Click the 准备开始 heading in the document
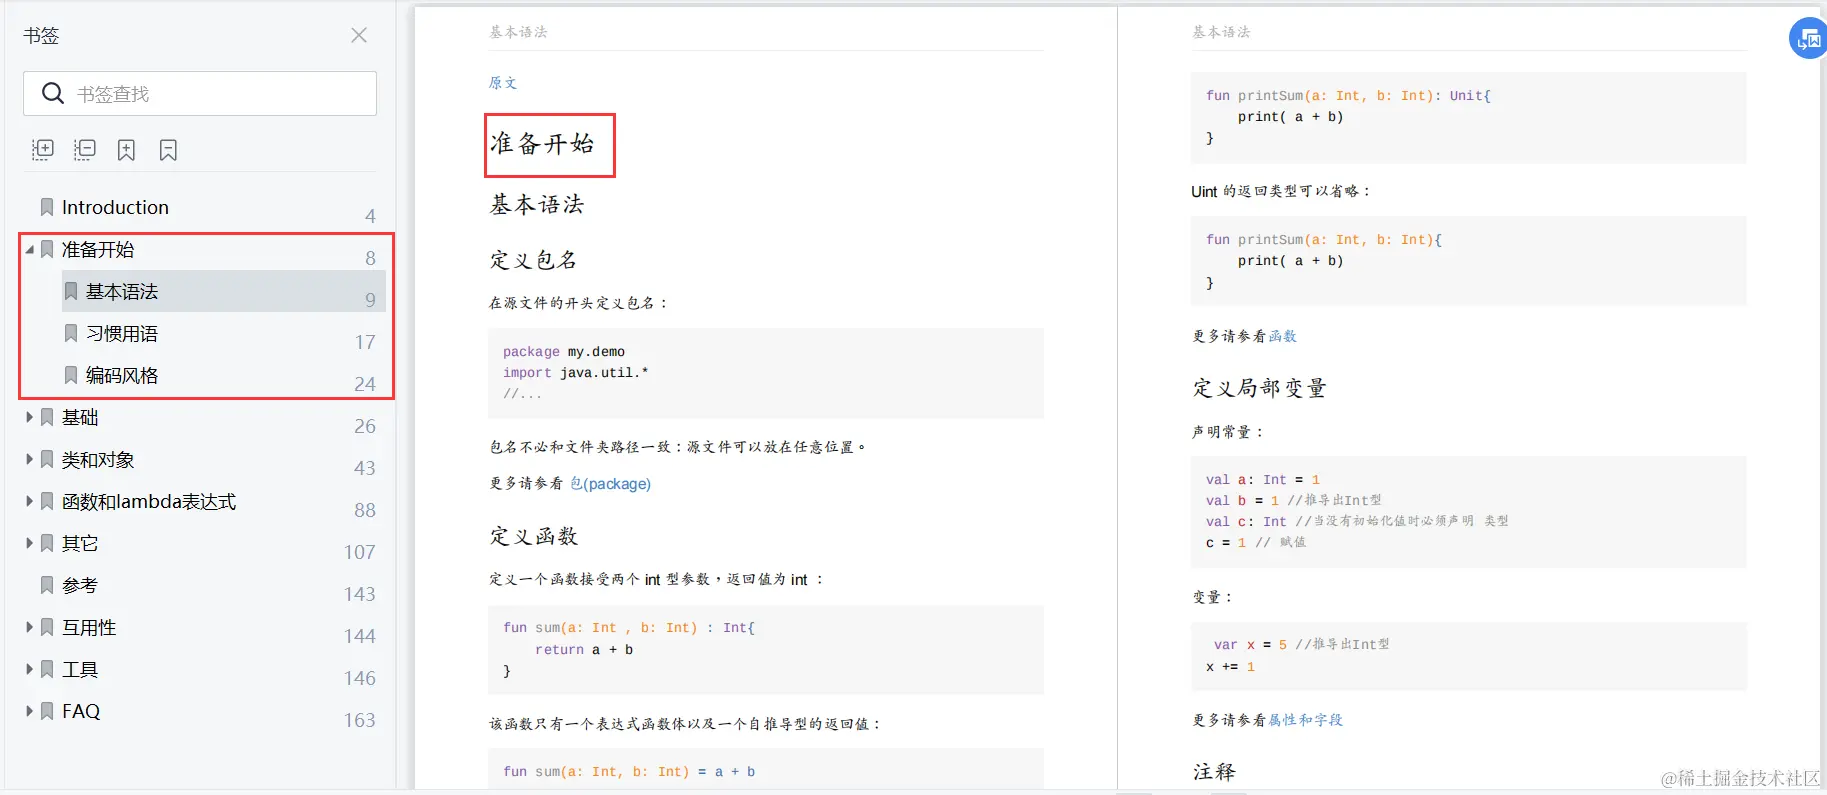 point(542,144)
